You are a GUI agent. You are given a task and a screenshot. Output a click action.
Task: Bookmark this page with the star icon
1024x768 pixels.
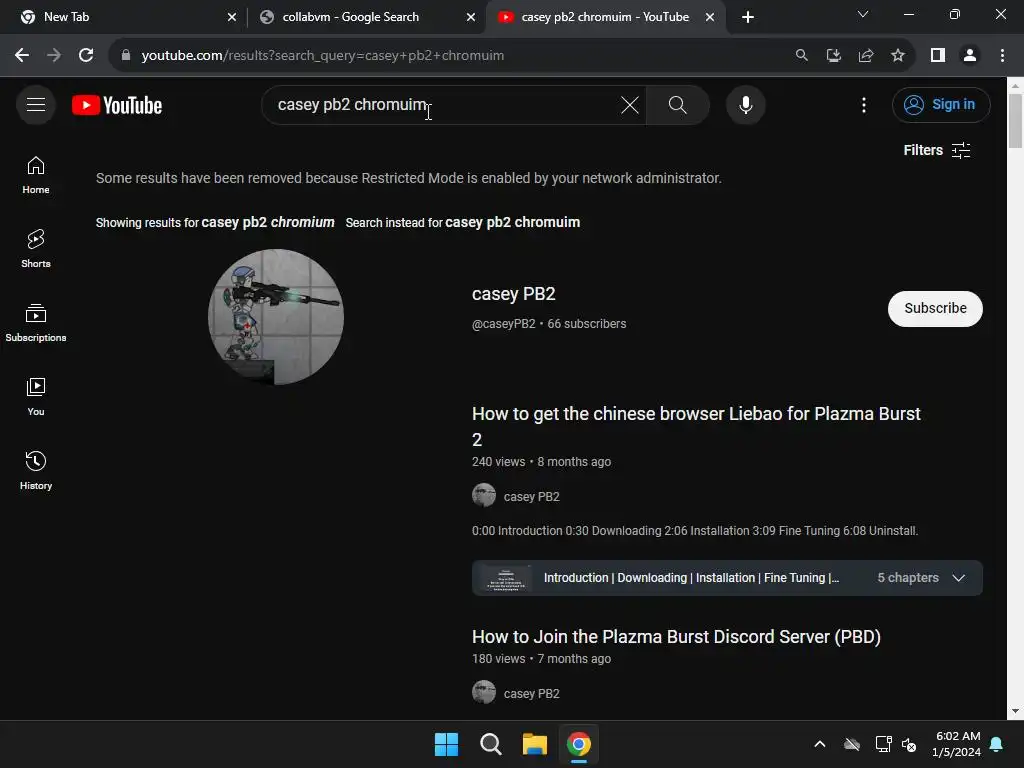(898, 56)
